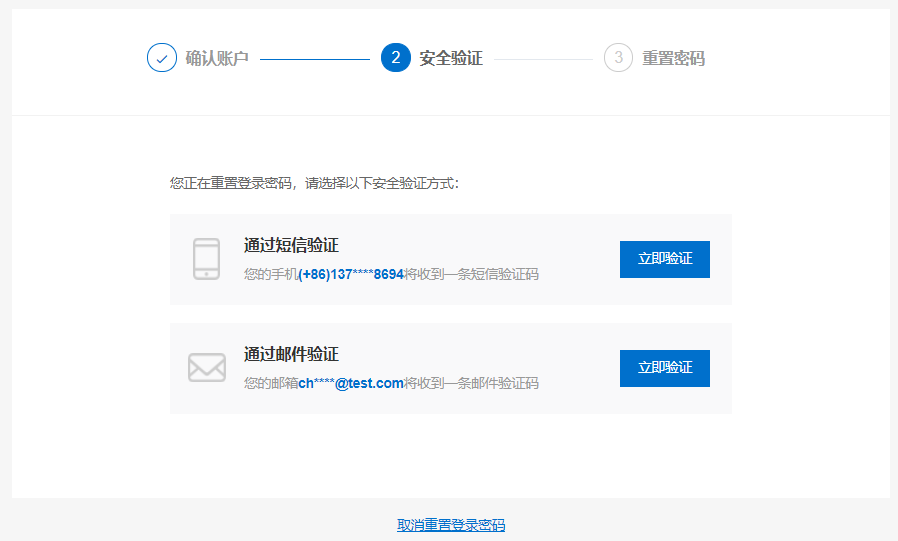Open the 取消重置登录密码 link
Viewport: 898px width, 541px height.
pyautogui.click(x=451, y=525)
